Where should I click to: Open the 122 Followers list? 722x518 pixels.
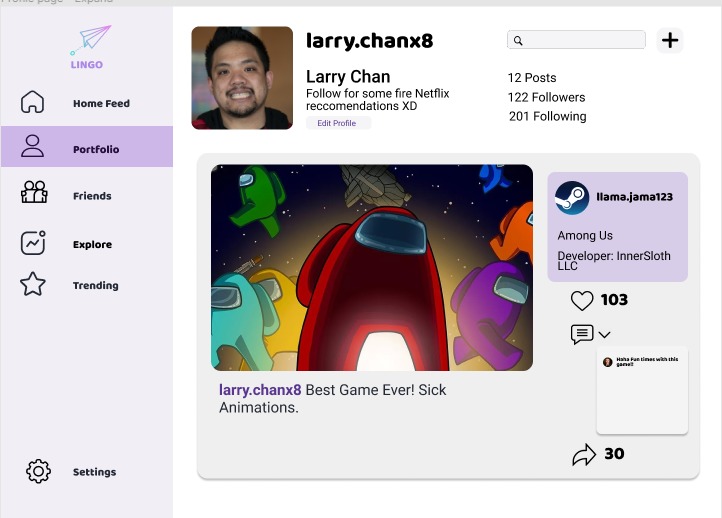(x=546, y=97)
